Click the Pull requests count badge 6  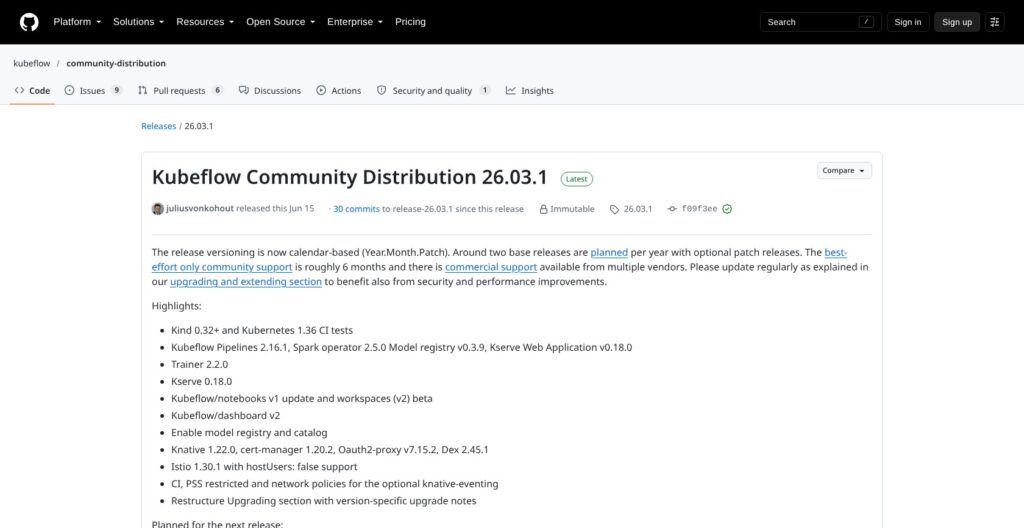click(217, 90)
